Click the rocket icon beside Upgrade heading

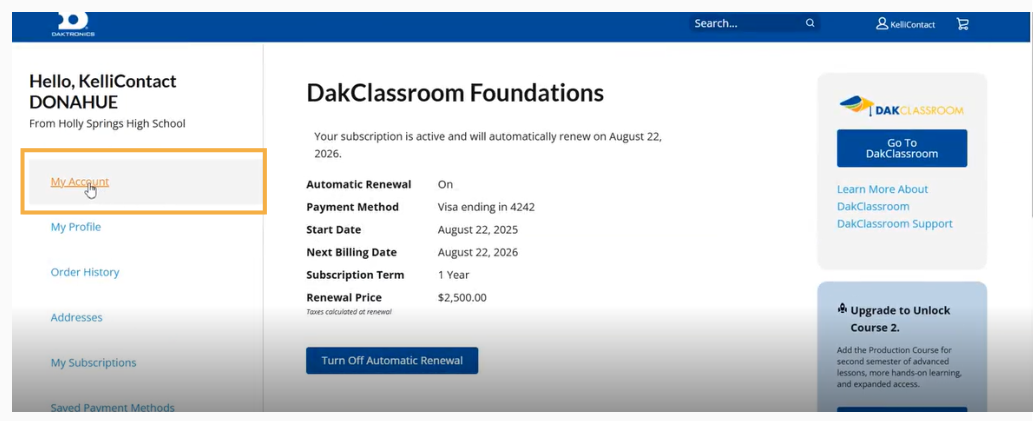(842, 309)
